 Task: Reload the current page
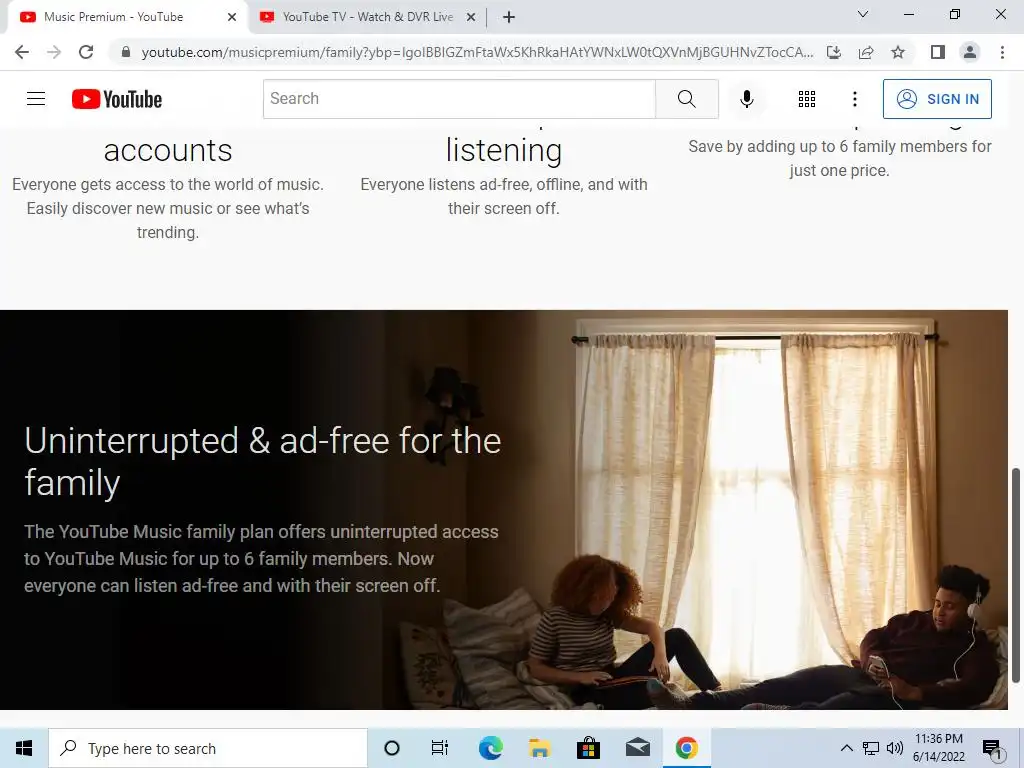86,52
